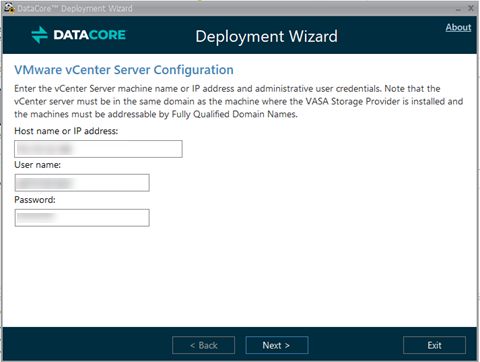
Task: Click the 'Deployment Wizard' header title
Action: pos(266,36)
